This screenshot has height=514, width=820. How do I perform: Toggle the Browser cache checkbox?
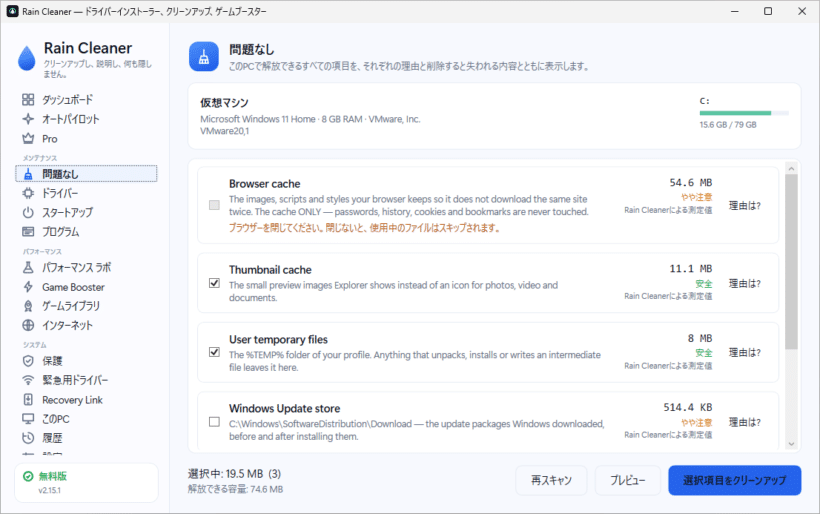pyautogui.click(x=214, y=205)
